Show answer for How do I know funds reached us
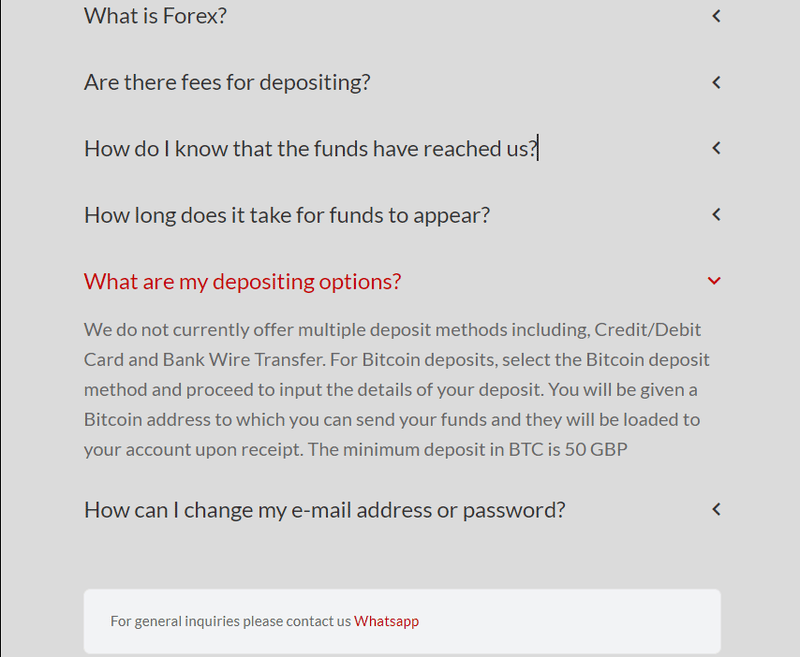 tap(311, 148)
